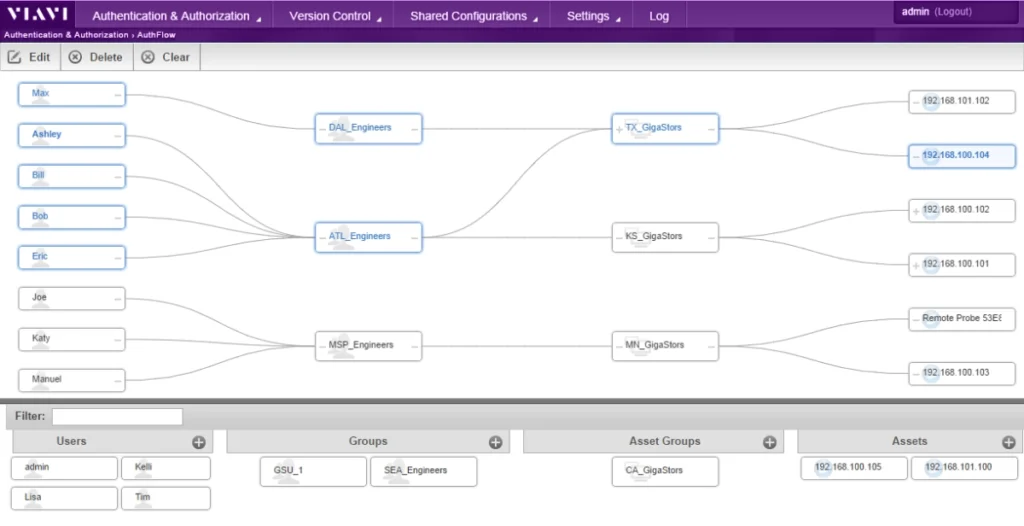1024x526 pixels.
Task: Click the Clear toolbar button
Action: pyautogui.click(x=166, y=57)
